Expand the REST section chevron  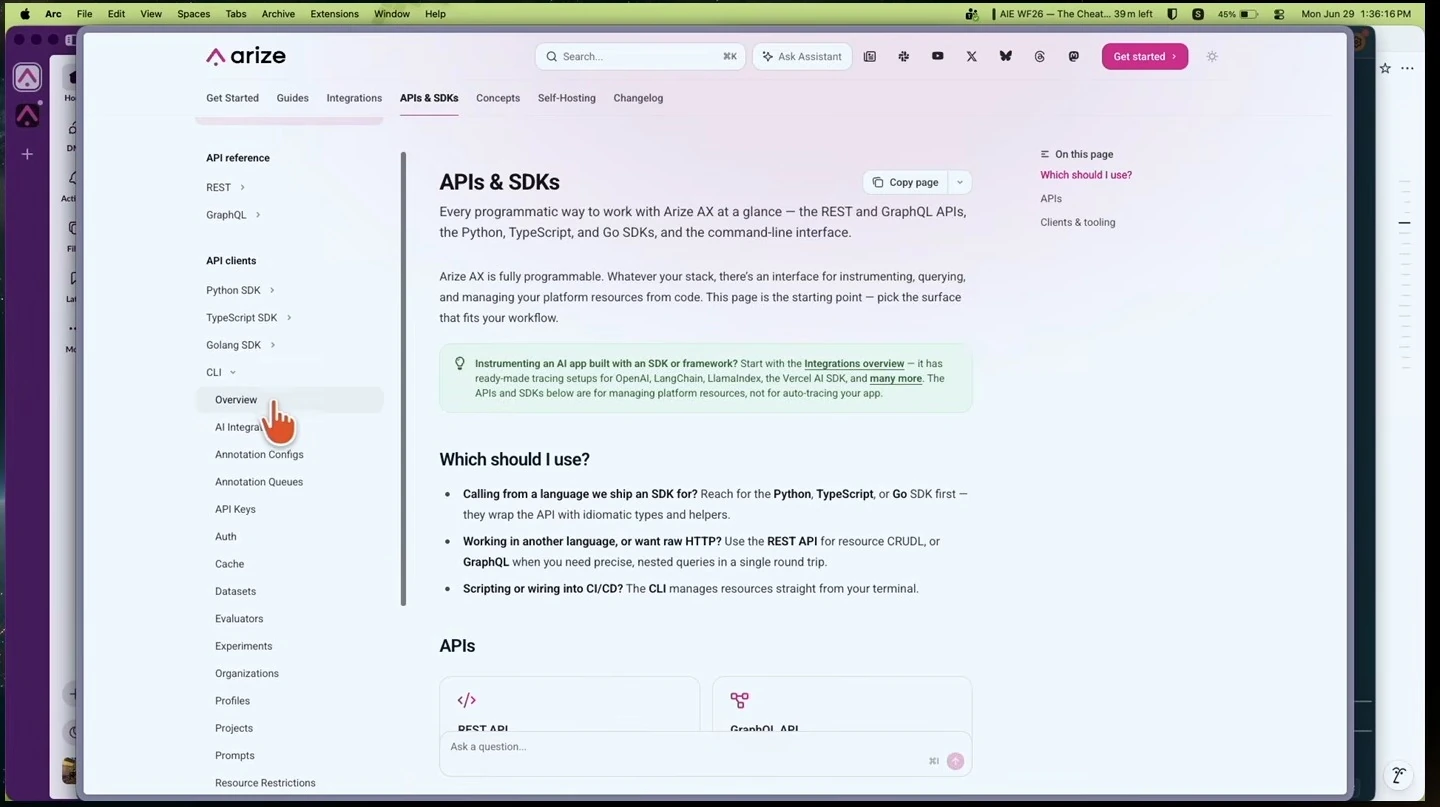(x=242, y=188)
